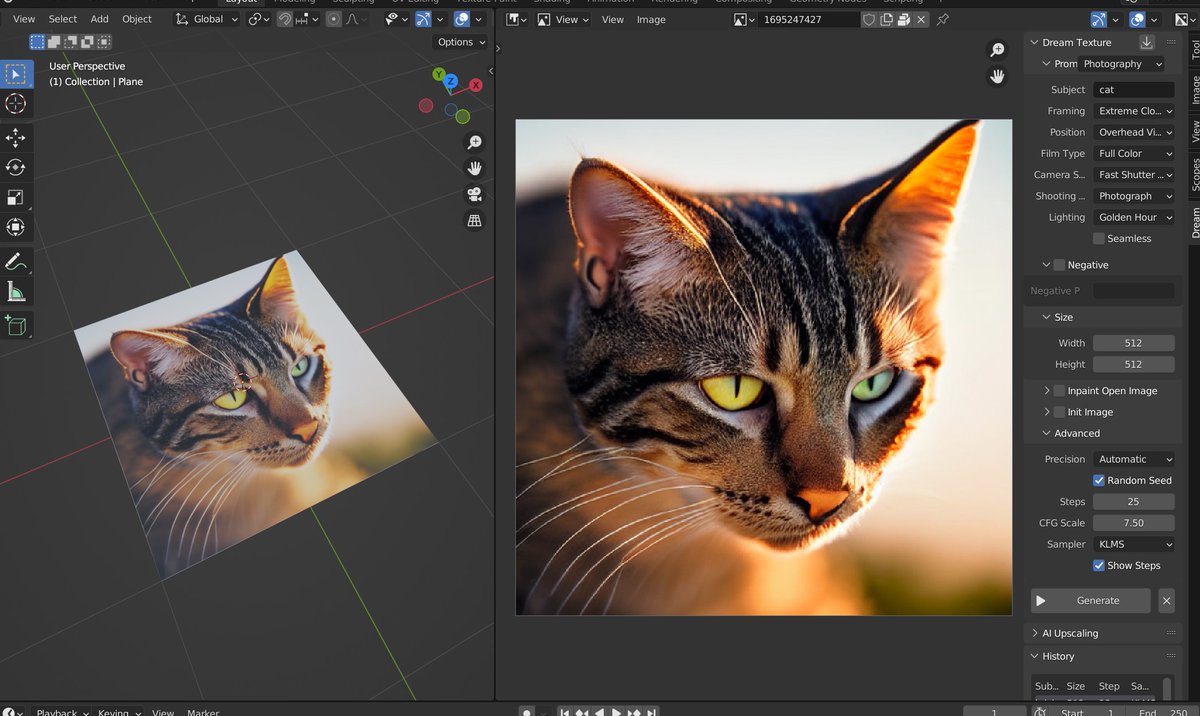
Task: Unlink the image with the X icon
Action: pos(921,19)
